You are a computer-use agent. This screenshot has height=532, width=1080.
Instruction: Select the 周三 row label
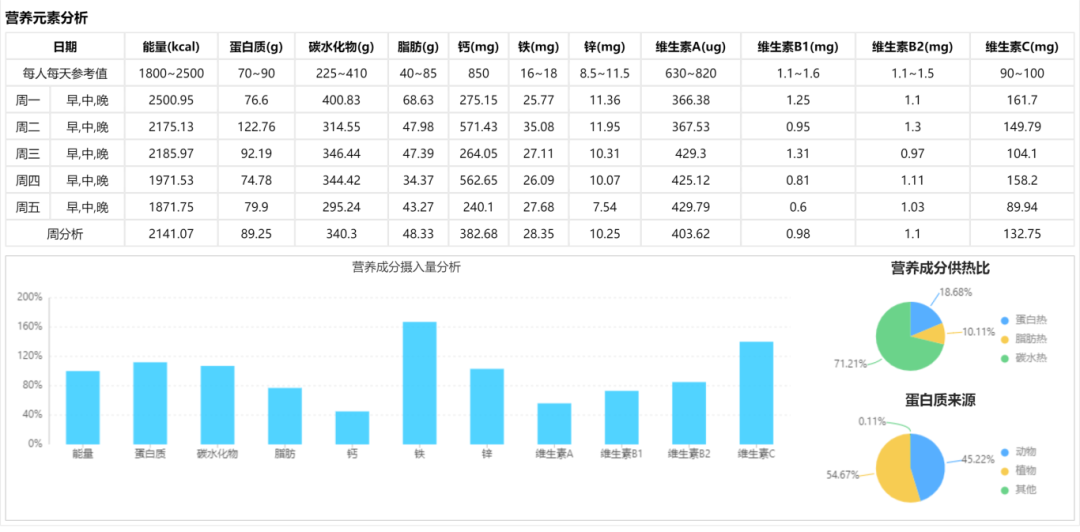(x=28, y=154)
